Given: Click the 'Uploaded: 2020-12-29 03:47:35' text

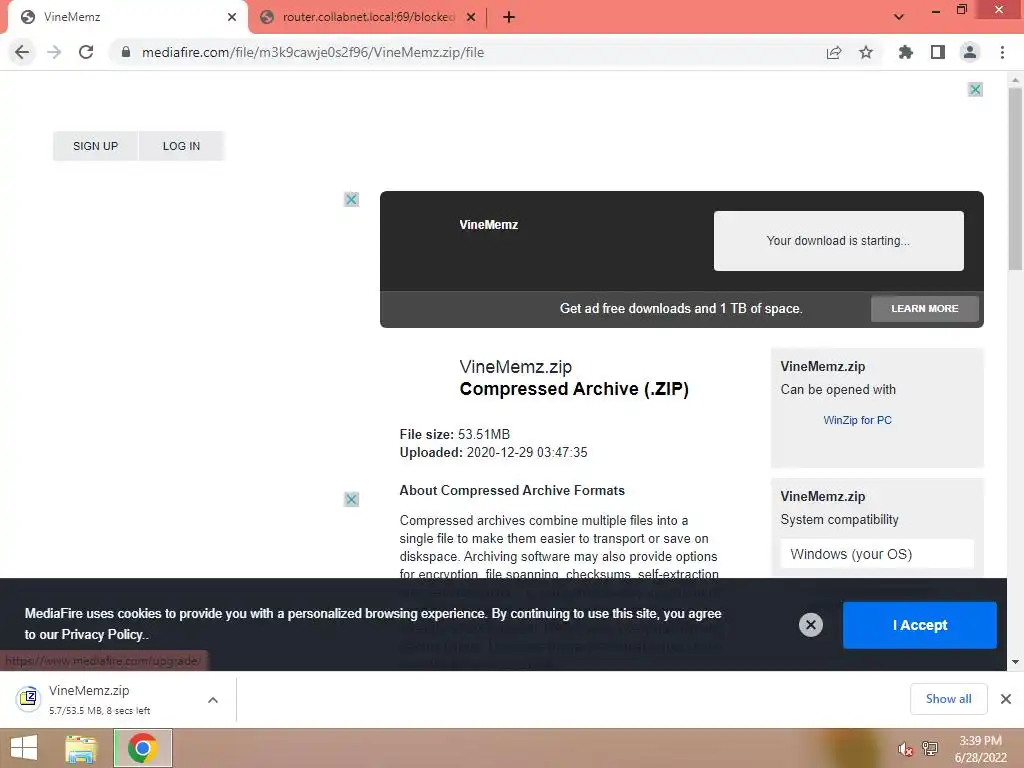Looking at the screenshot, I should [493, 453].
